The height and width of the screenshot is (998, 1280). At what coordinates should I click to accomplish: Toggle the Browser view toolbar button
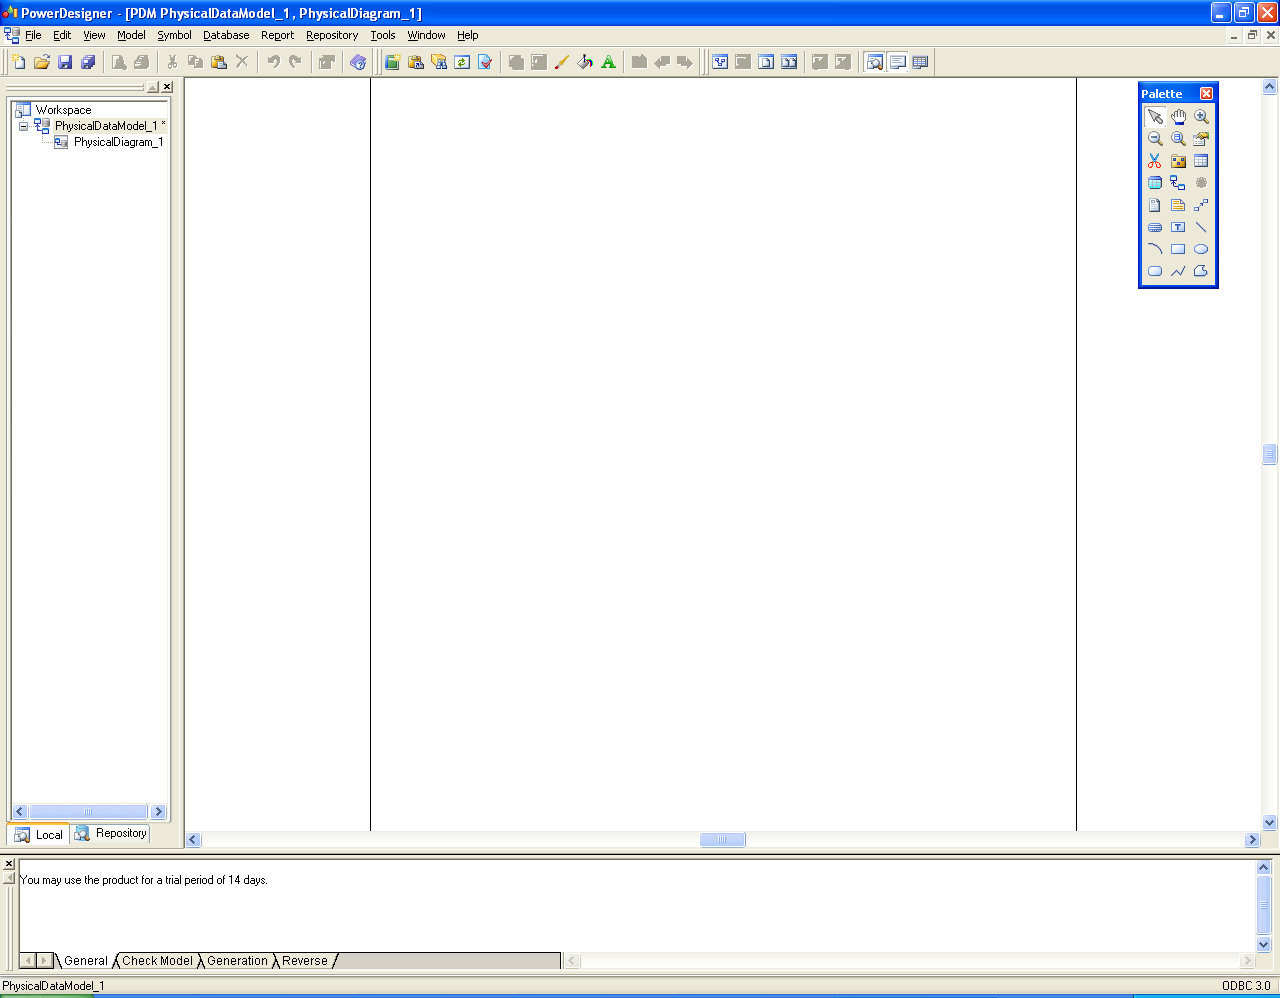[x=875, y=62]
